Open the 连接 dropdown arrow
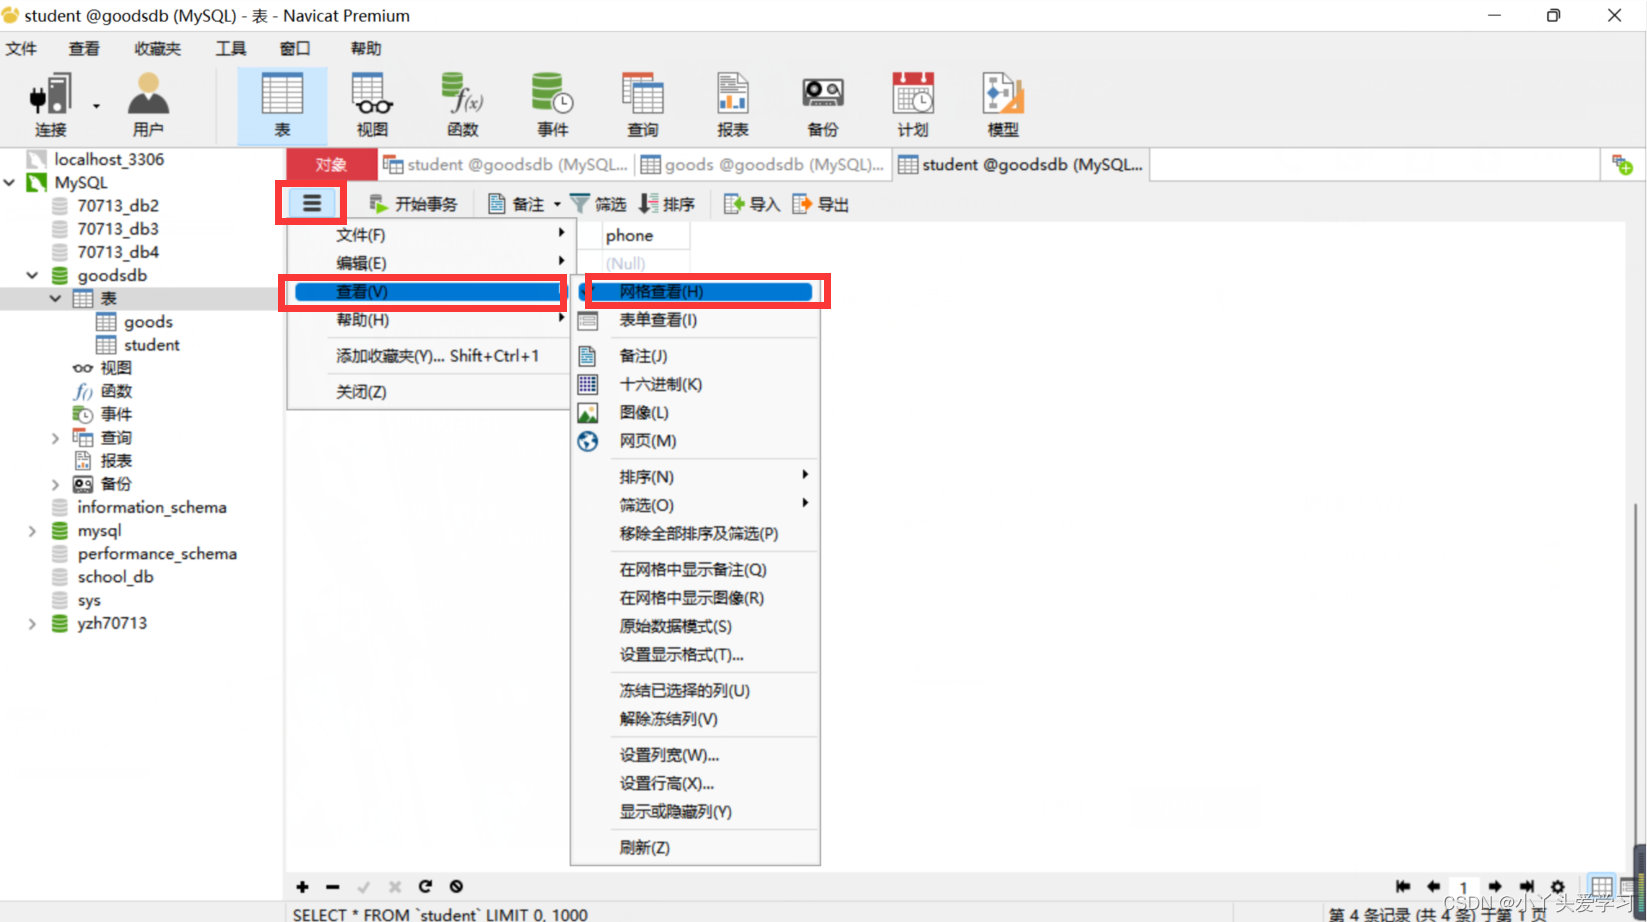Viewport: 1647px width, 922px height. click(97, 105)
